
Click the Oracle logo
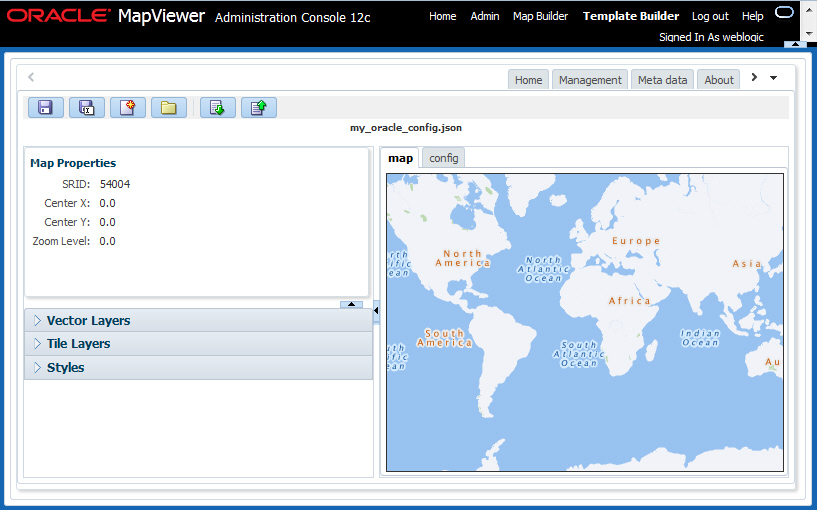coord(58,15)
